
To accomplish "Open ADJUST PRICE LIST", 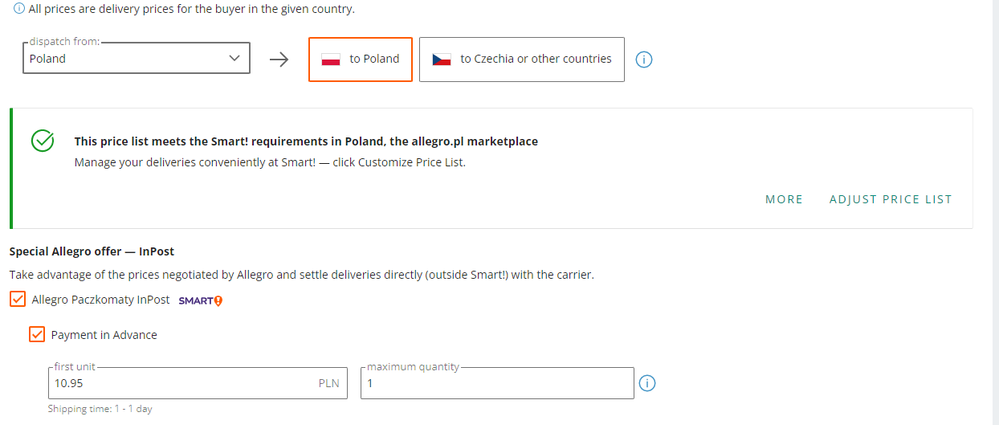I will tap(890, 199).
